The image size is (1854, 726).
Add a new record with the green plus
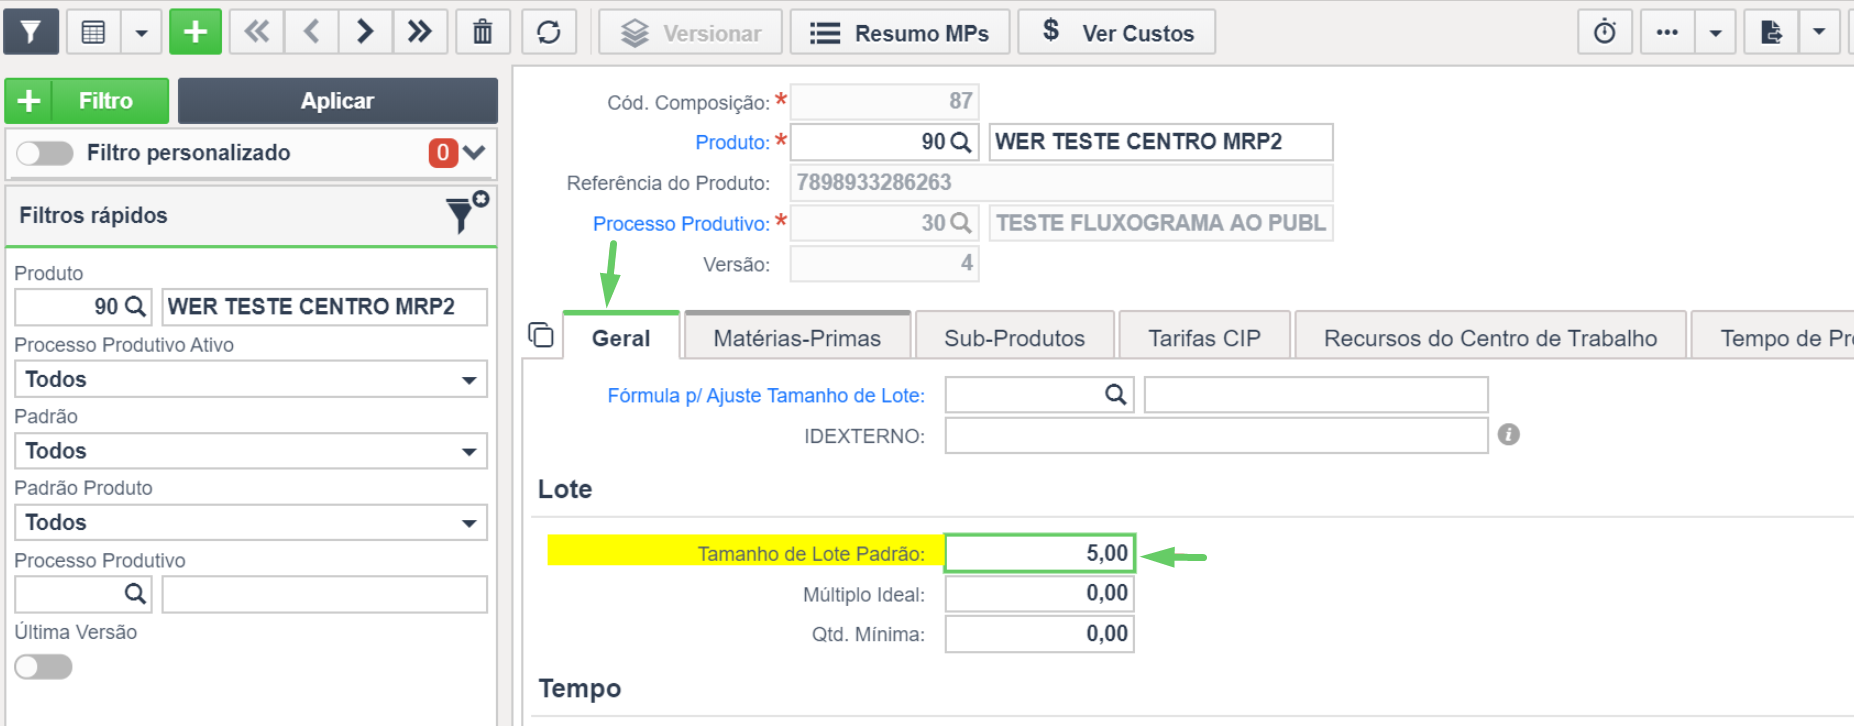(195, 32)
